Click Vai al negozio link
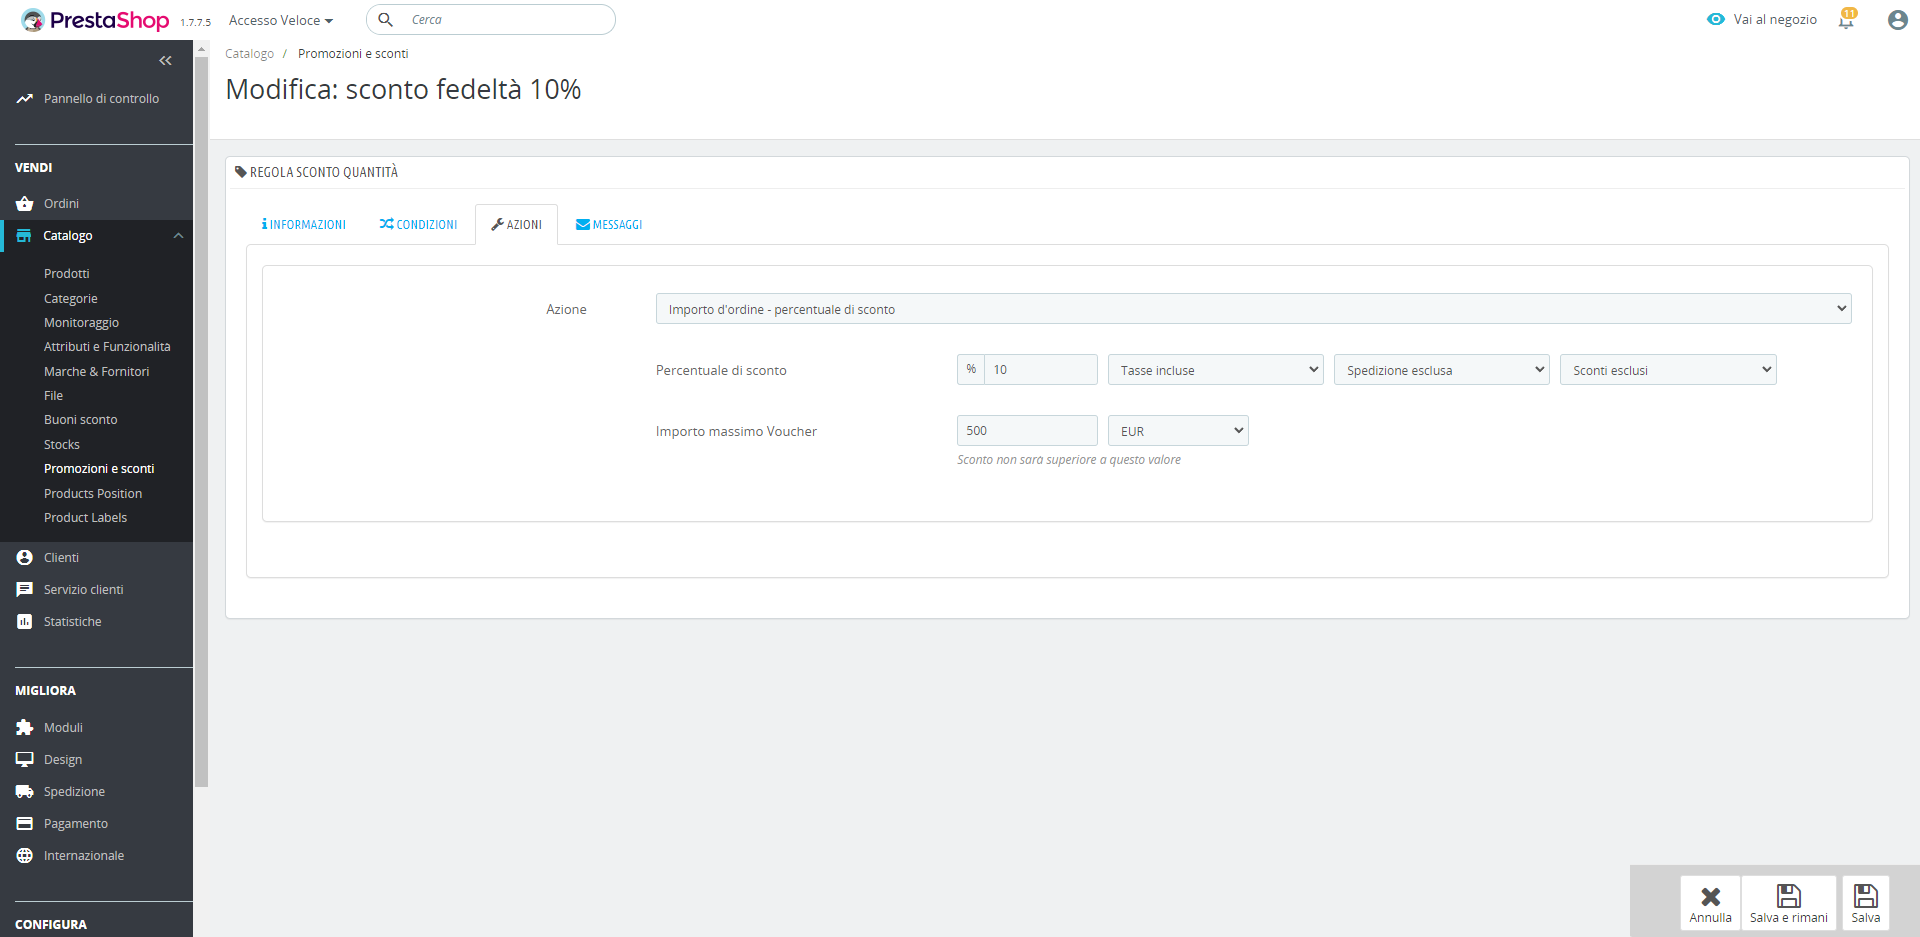The width and height of the screenshot is (1920, 937). [1775, 20]
